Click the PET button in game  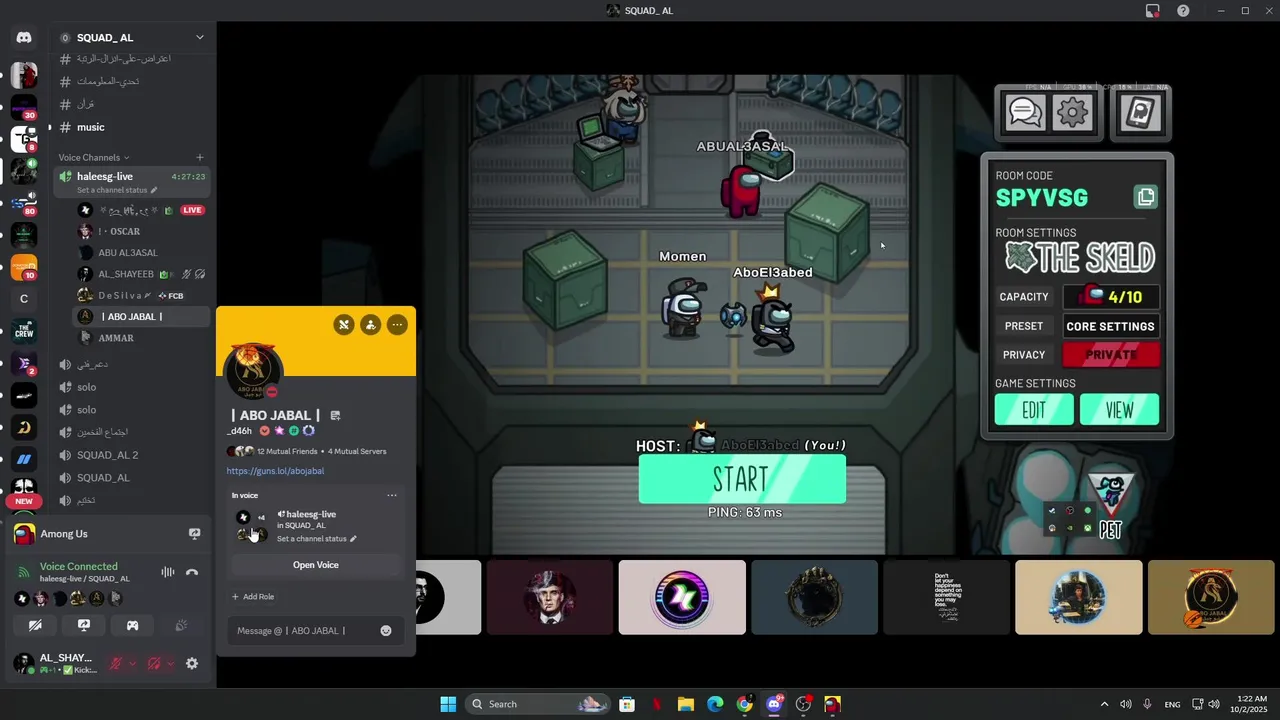1111,505
